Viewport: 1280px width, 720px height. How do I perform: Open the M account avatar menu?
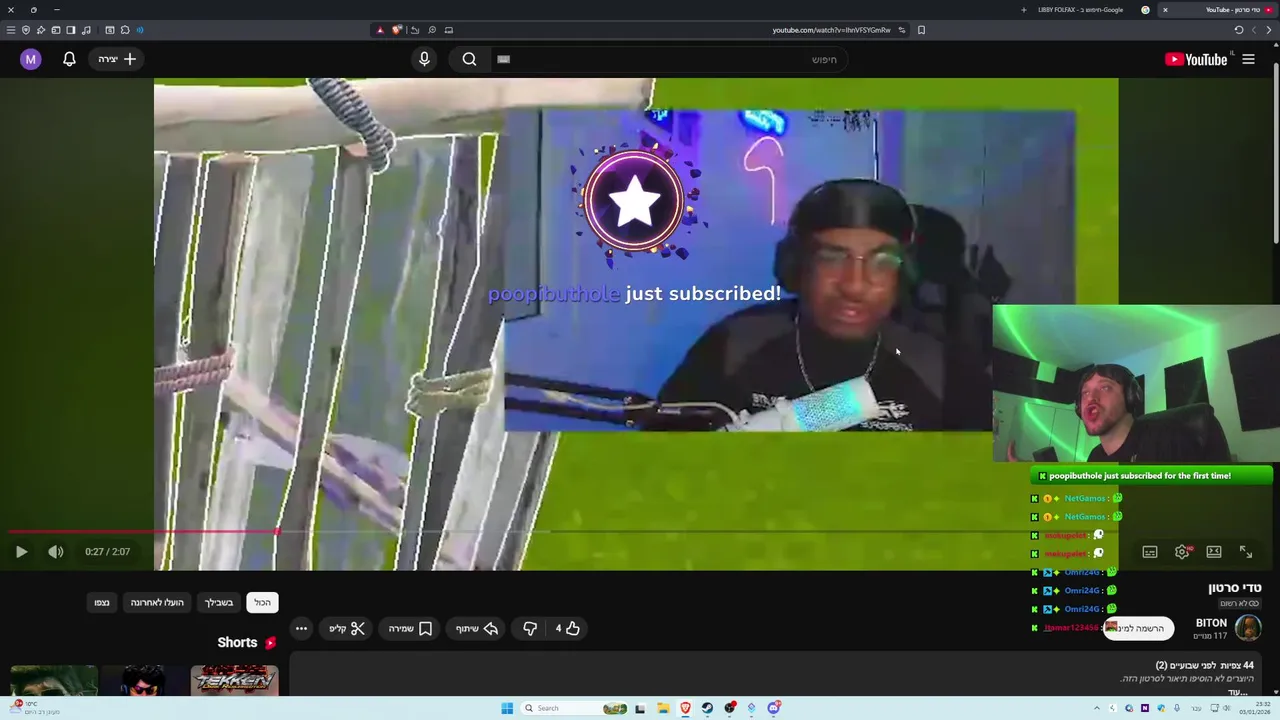coord(30,59)
